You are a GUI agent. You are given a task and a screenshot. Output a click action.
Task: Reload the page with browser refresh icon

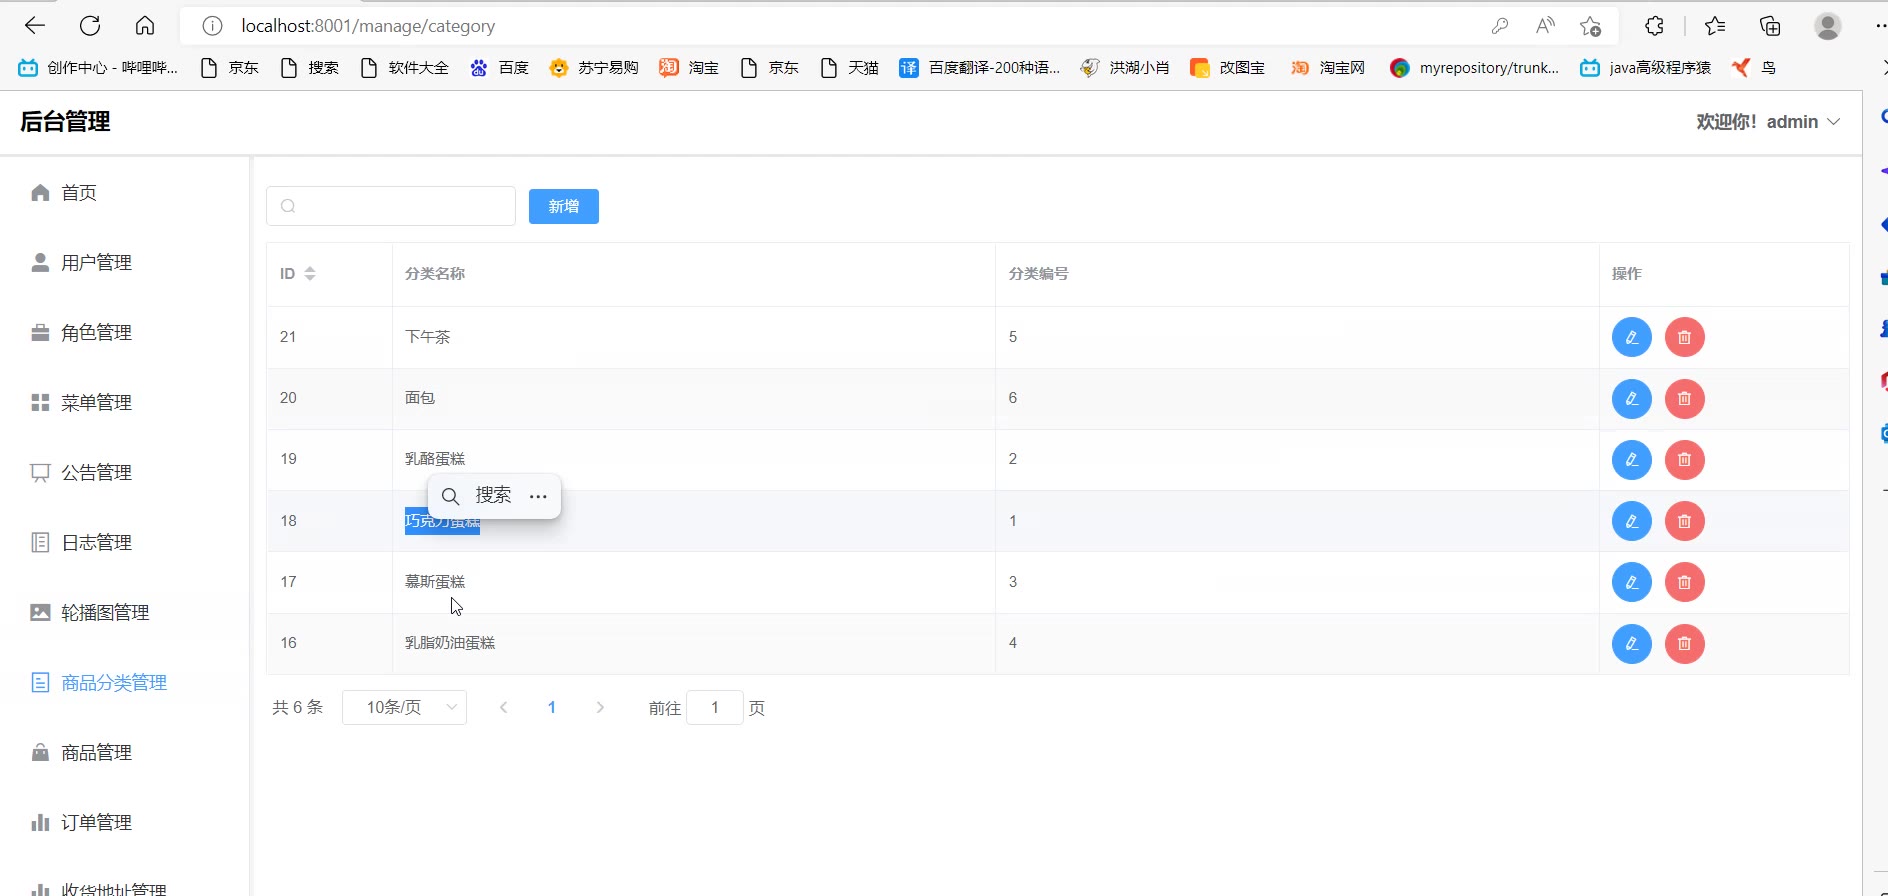(x=90, y=26)
